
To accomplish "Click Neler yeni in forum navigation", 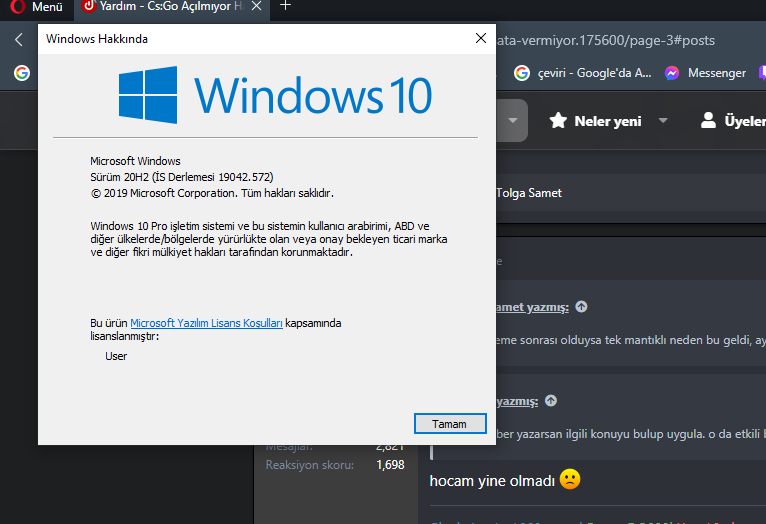I will tap(596, 121).
